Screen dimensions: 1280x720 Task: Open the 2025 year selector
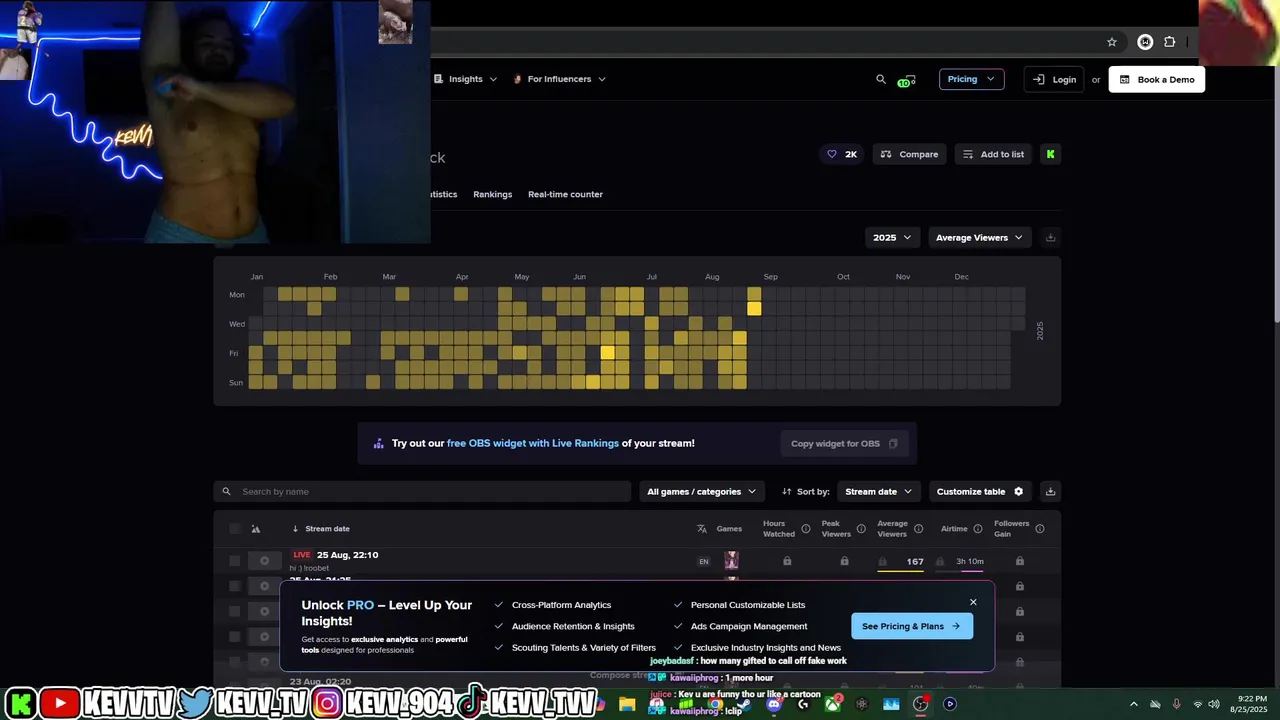892,237
